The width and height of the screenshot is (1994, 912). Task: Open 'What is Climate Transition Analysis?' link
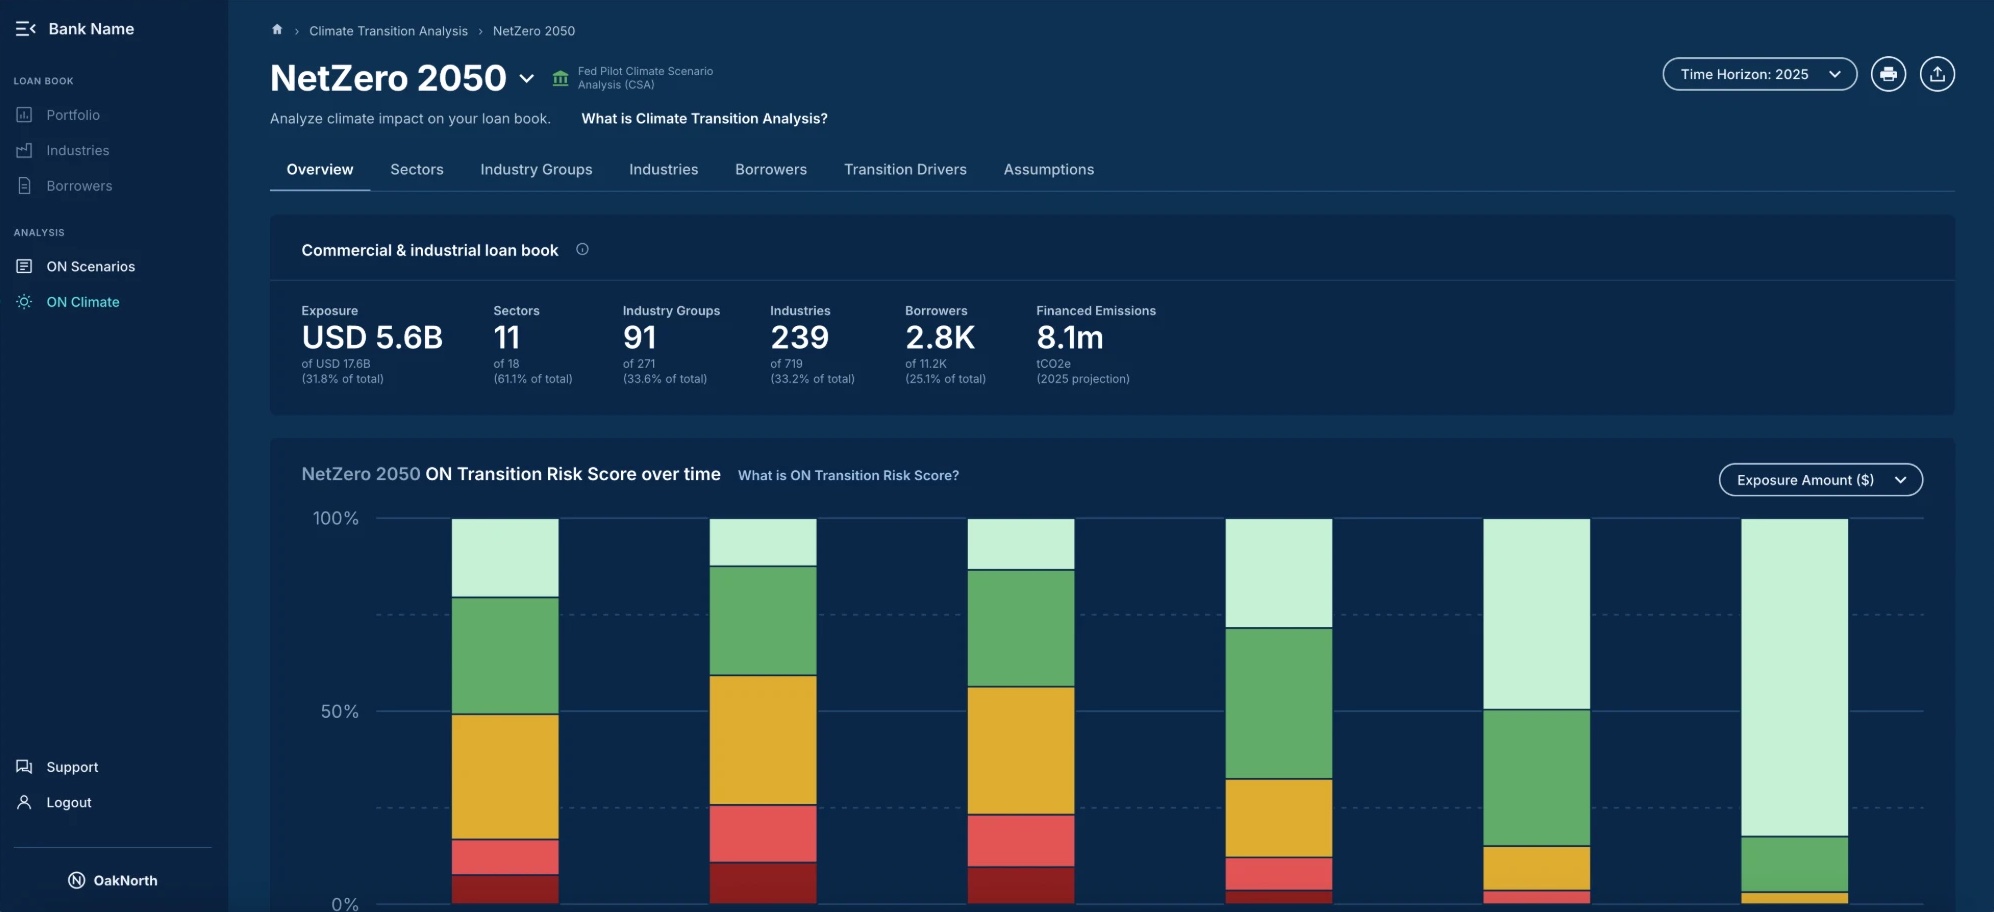click(704, 118)
